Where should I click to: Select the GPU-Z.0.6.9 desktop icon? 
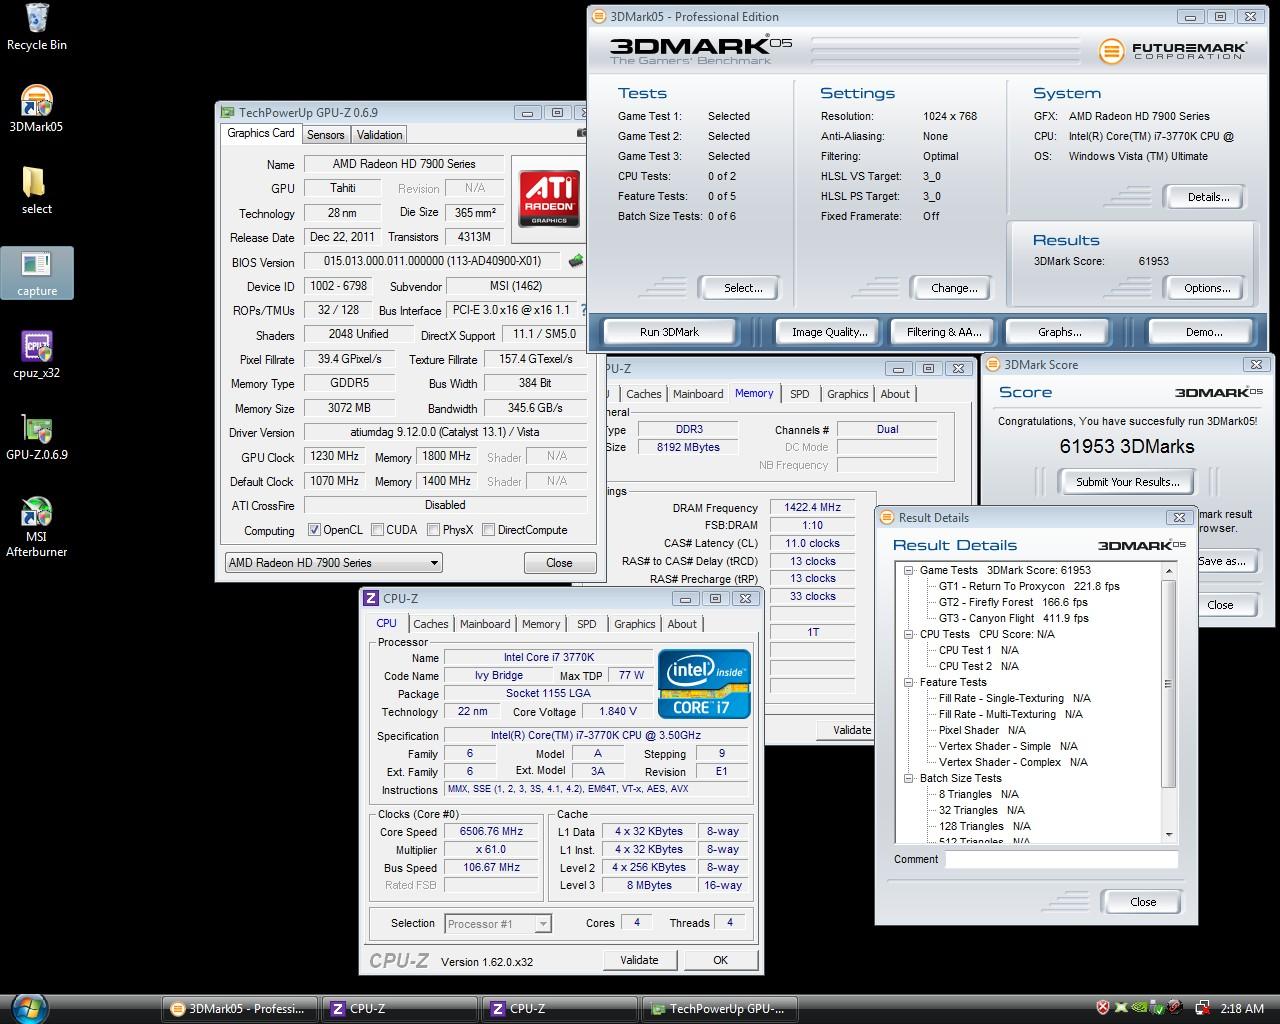click(x=37, y=437)
